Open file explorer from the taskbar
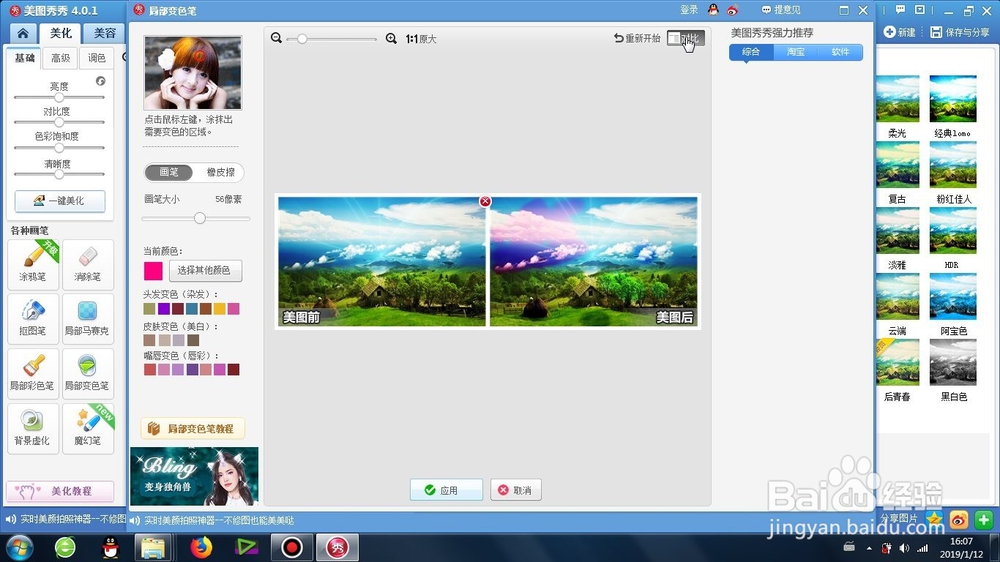The width and height of the screenshot is (1000, 562). (153, 547)
